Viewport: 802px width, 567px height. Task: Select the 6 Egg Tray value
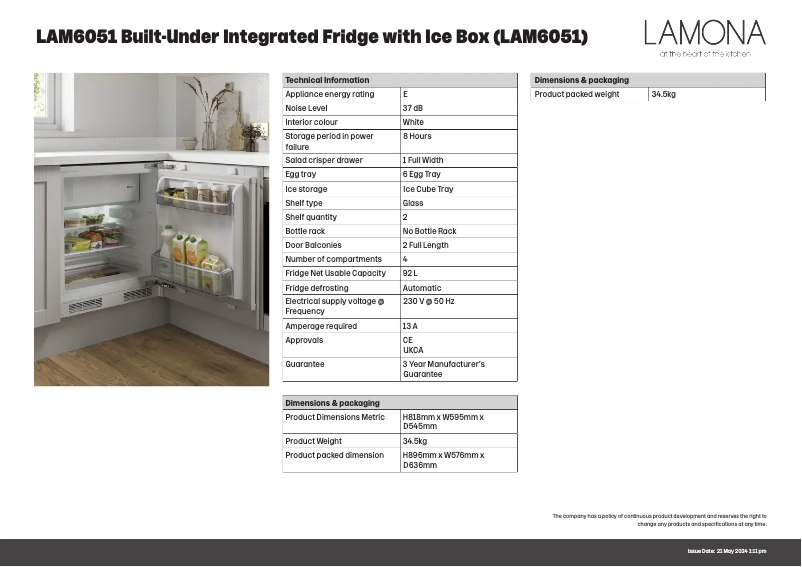(421, 174)
